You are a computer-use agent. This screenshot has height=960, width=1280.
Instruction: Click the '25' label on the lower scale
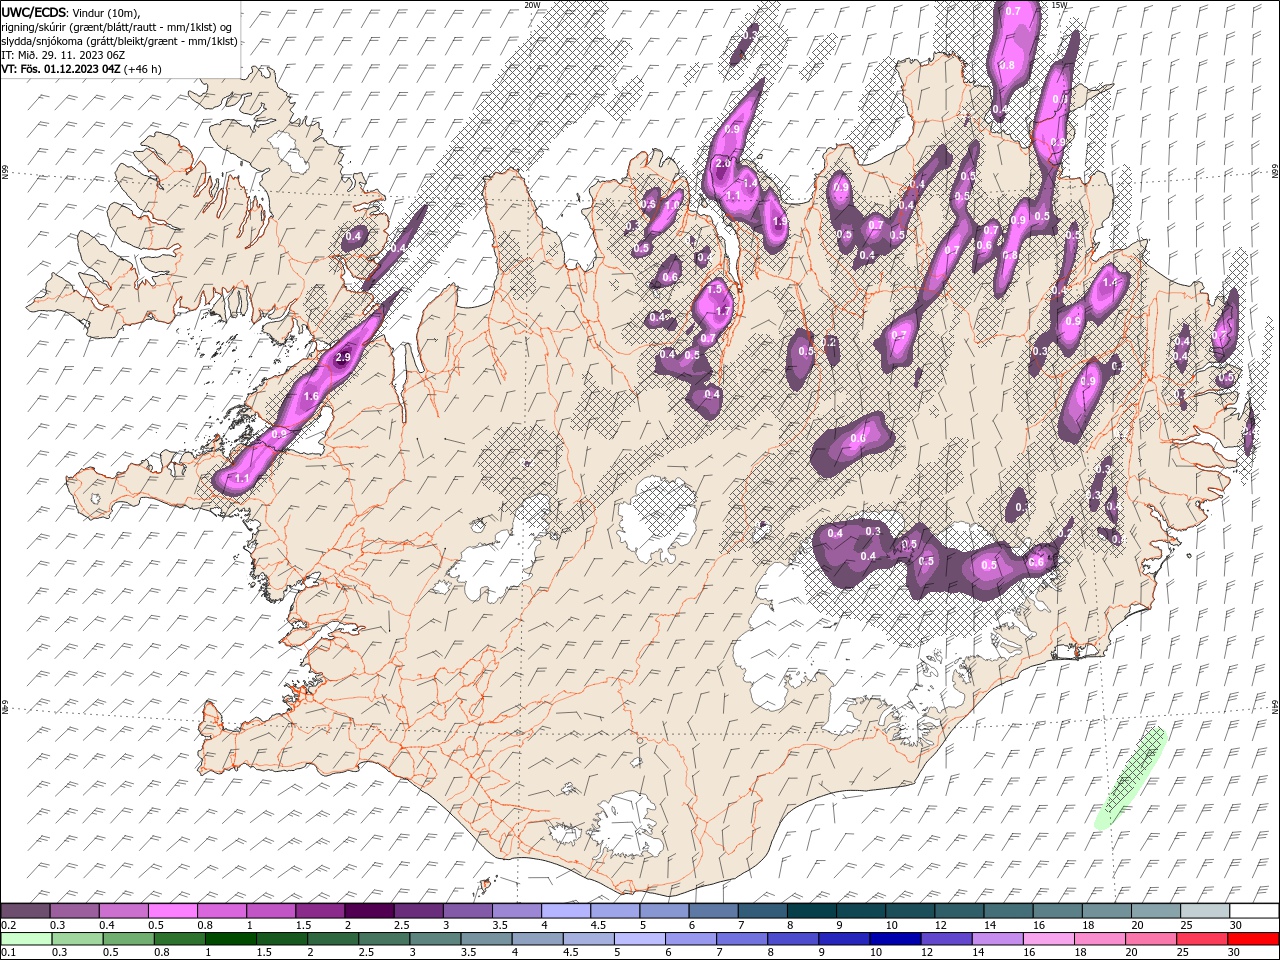click(1183, 952)
